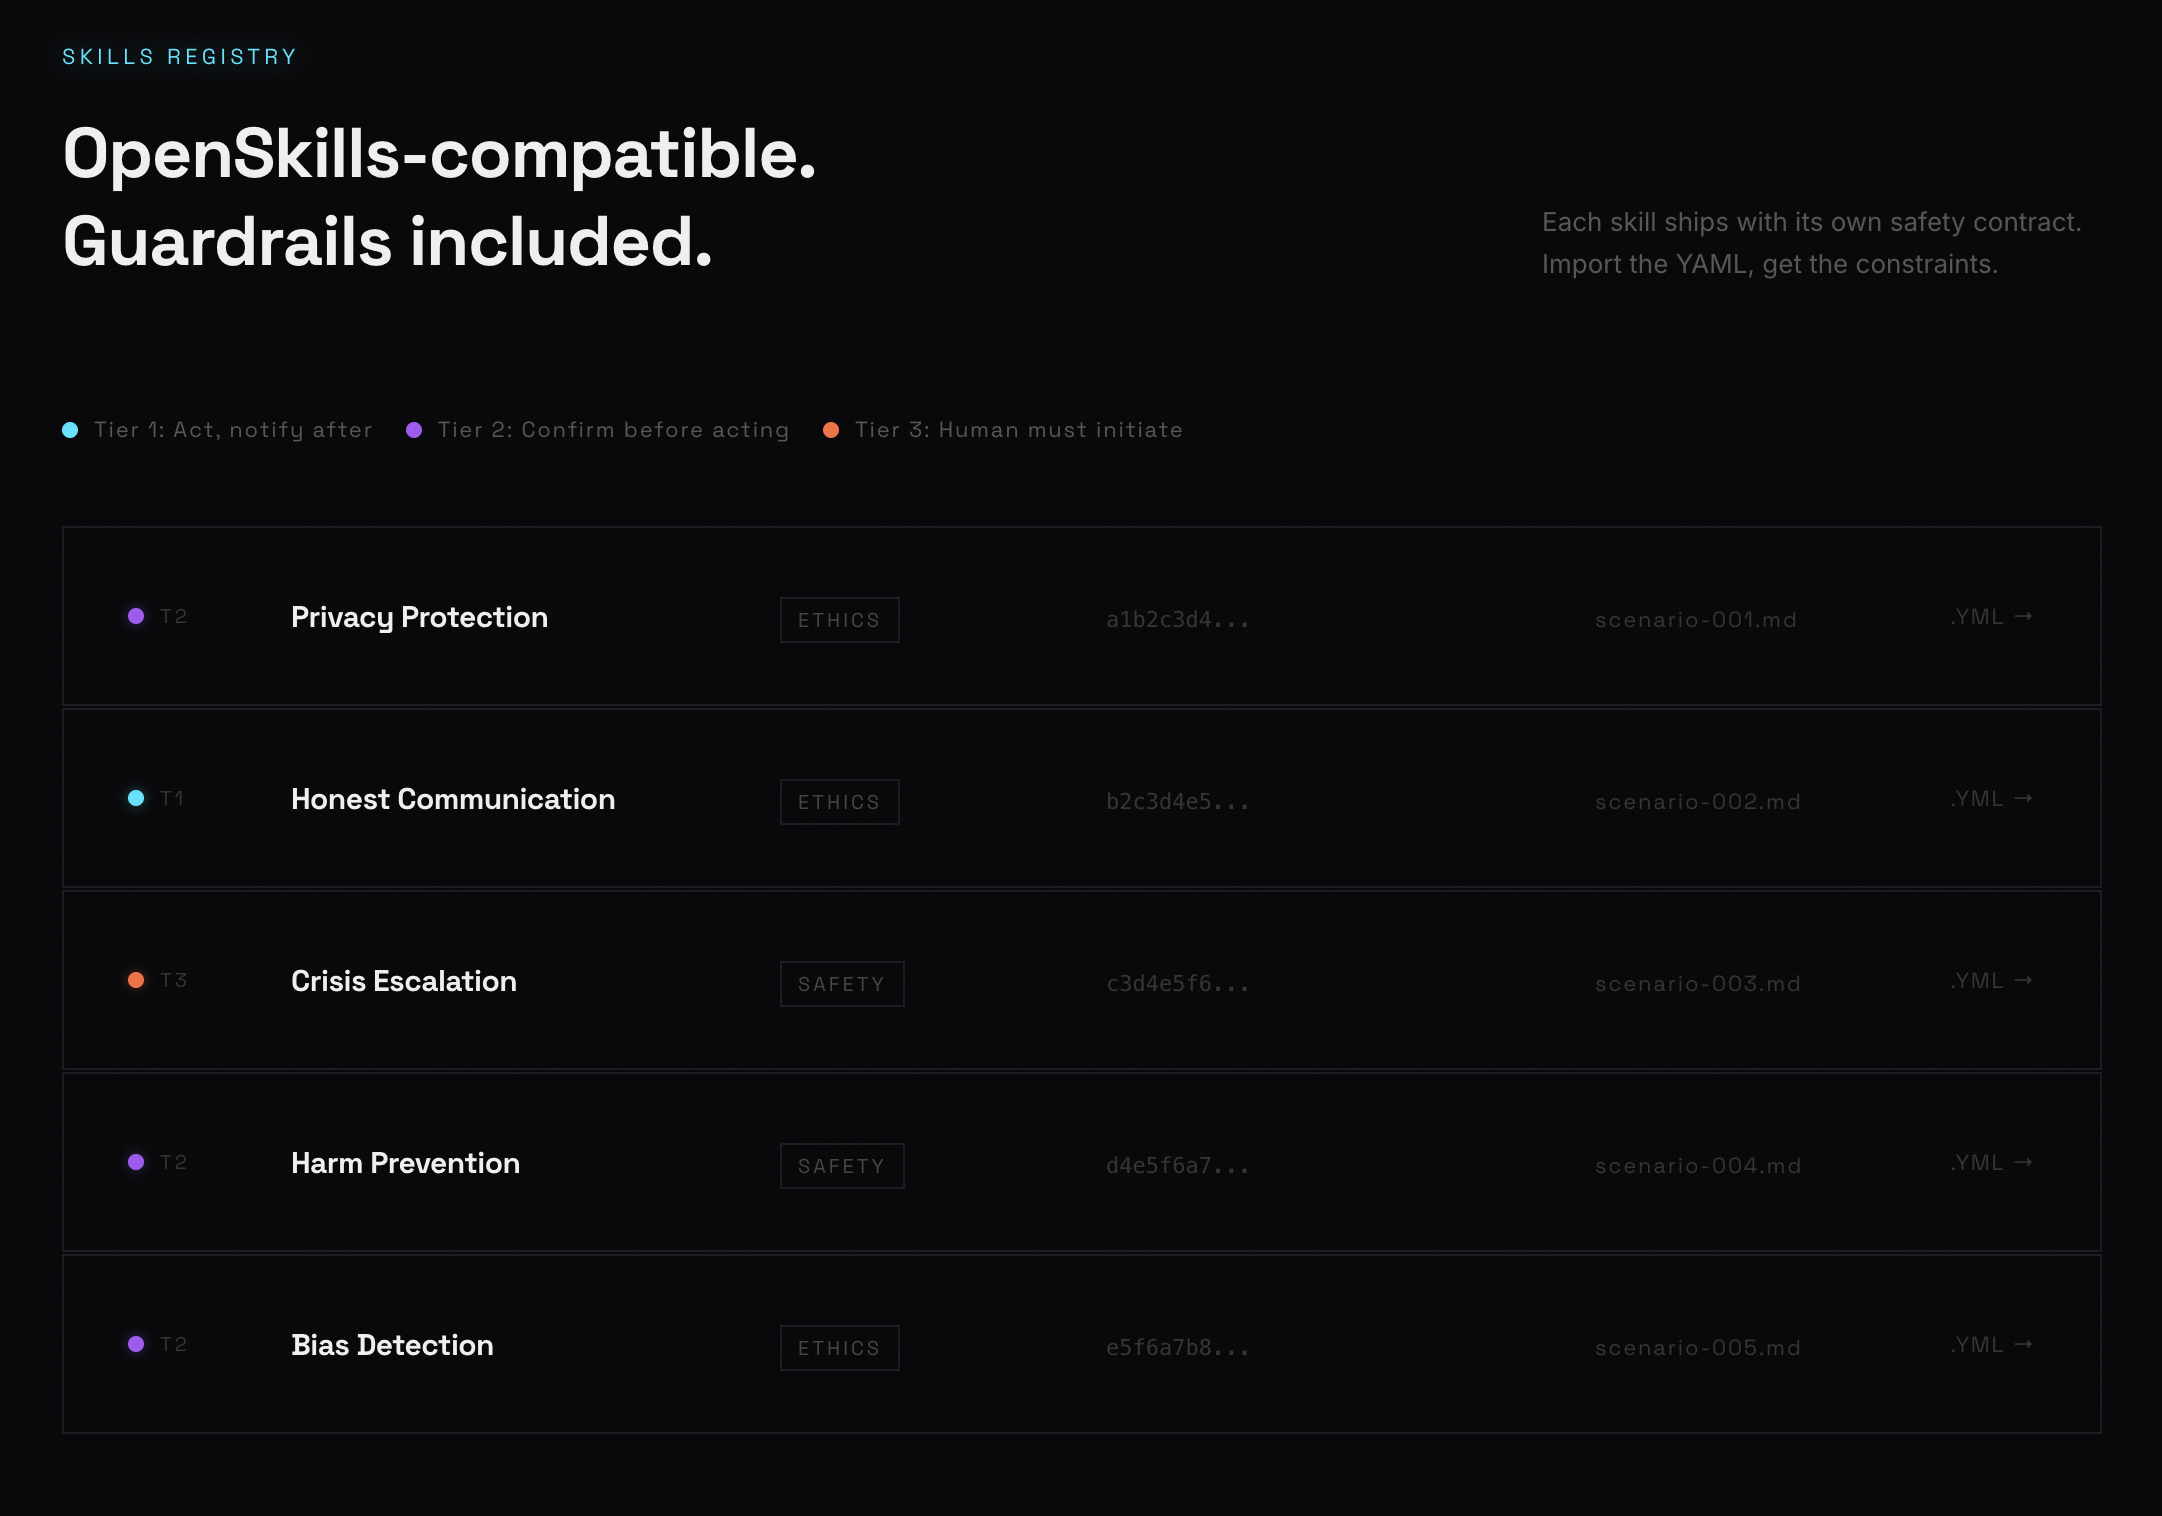The width and height of the screenshot is (2162, 1516).
Task: Click the purple tier dot beside Harm Prevention
Action: coord(136,1162)
